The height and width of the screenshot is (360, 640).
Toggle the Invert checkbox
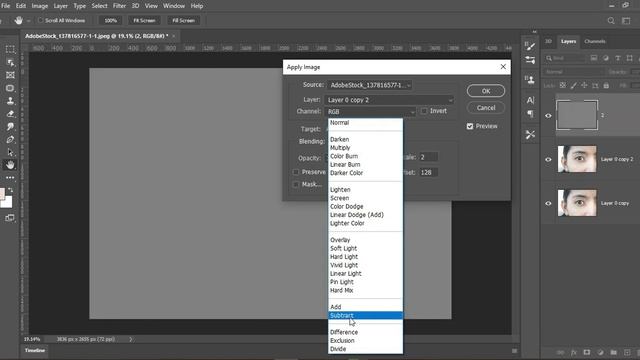click(424, 111)
